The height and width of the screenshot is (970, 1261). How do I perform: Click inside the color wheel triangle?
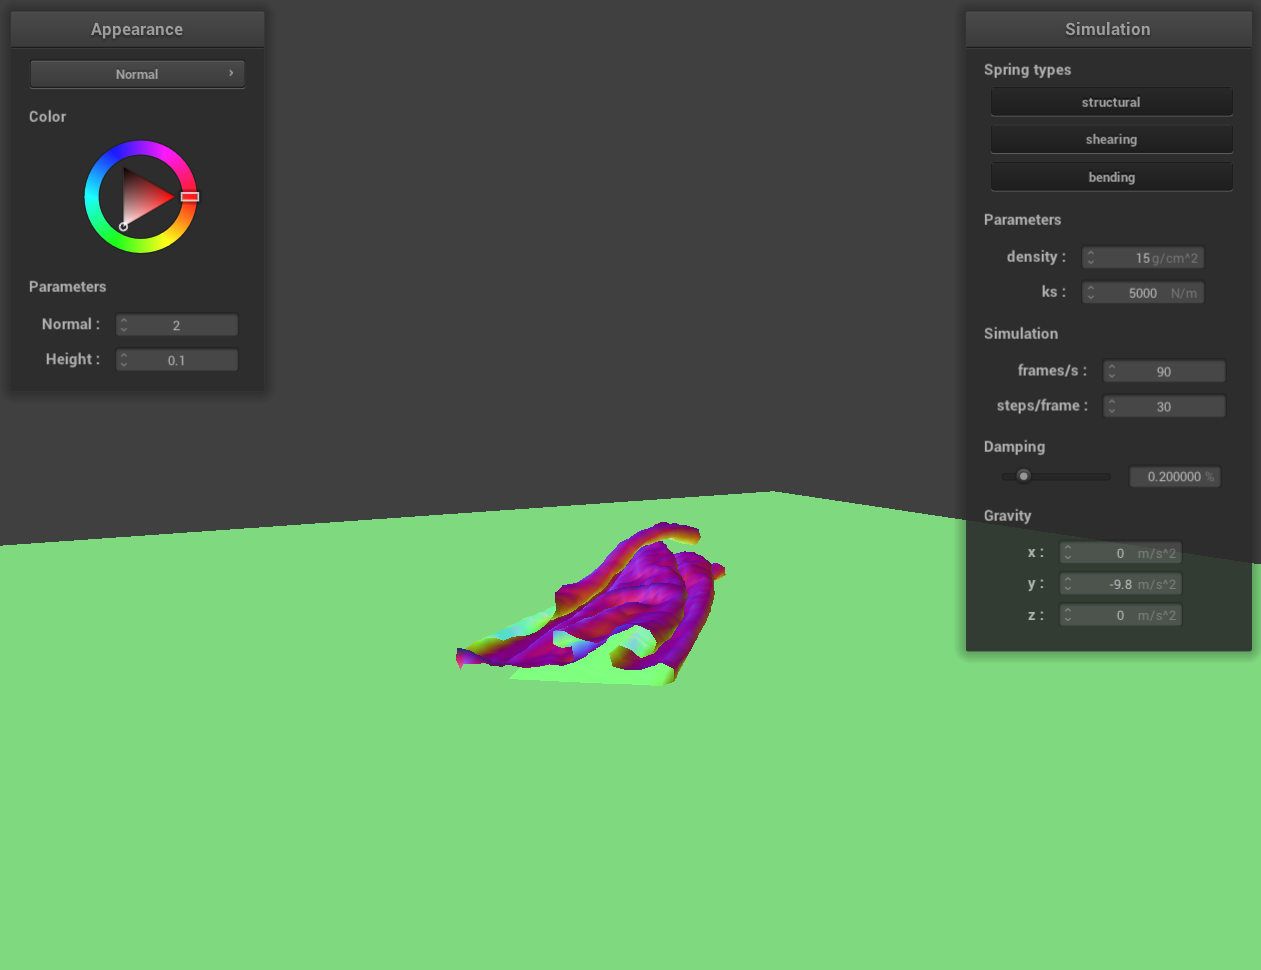tap(143, 196)
